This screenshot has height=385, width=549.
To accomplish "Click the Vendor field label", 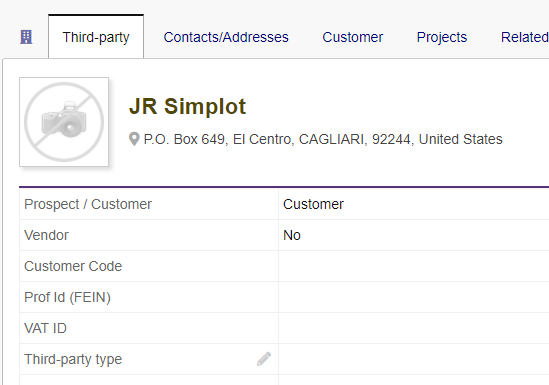I will pos(46,235).
